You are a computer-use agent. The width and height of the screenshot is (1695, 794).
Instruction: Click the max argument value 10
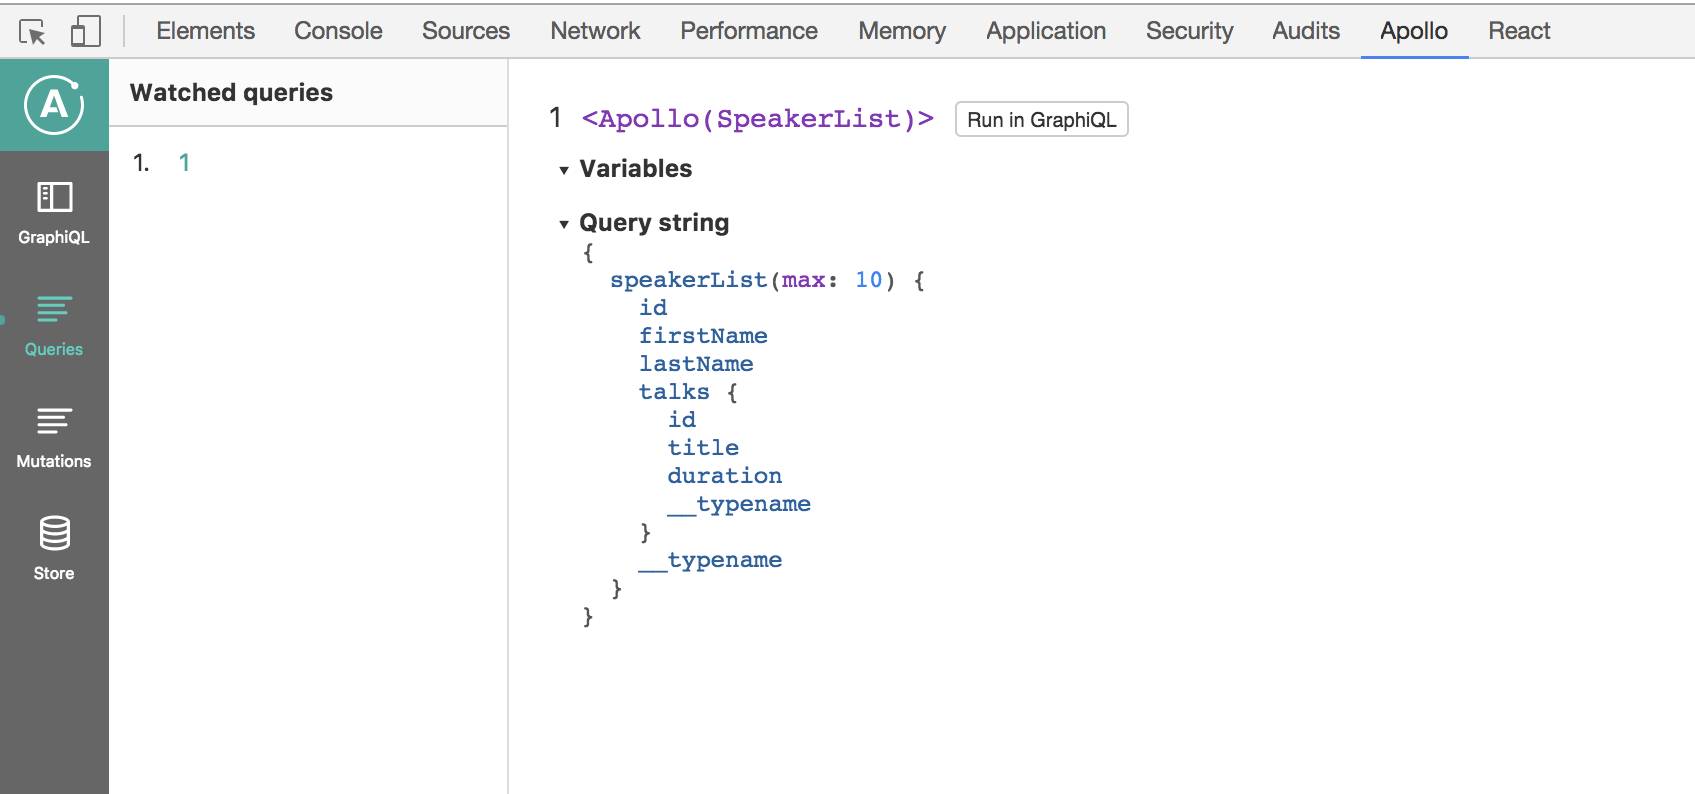pyautogui.click(x=868, y=280)
